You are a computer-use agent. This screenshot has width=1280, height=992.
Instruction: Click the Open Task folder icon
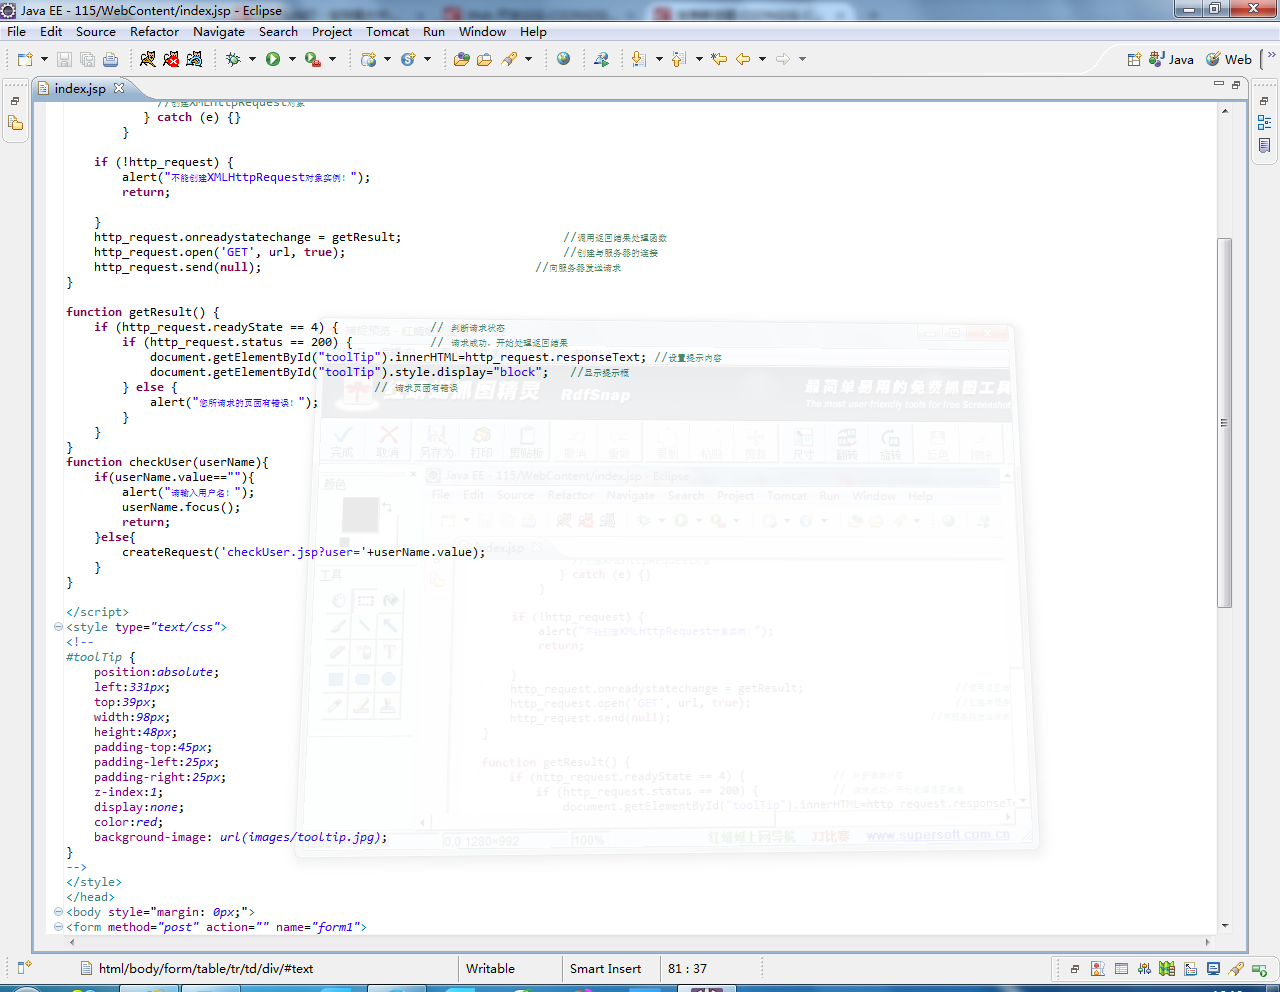click(484, 59)
